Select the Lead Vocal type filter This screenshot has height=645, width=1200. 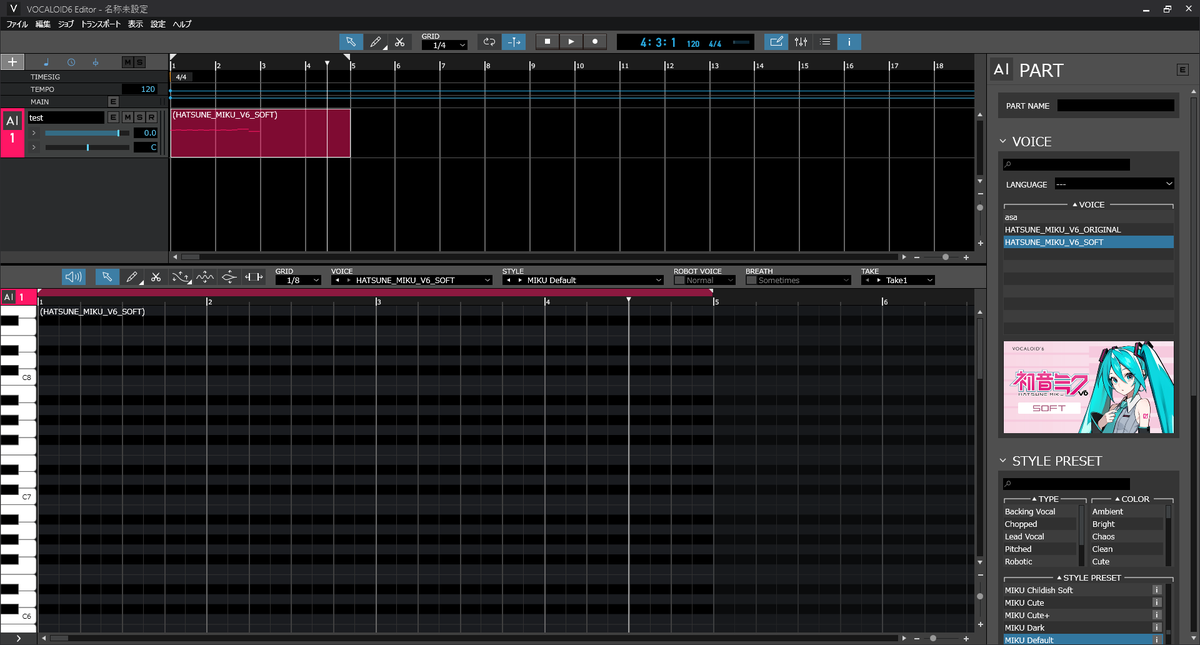1040,537
